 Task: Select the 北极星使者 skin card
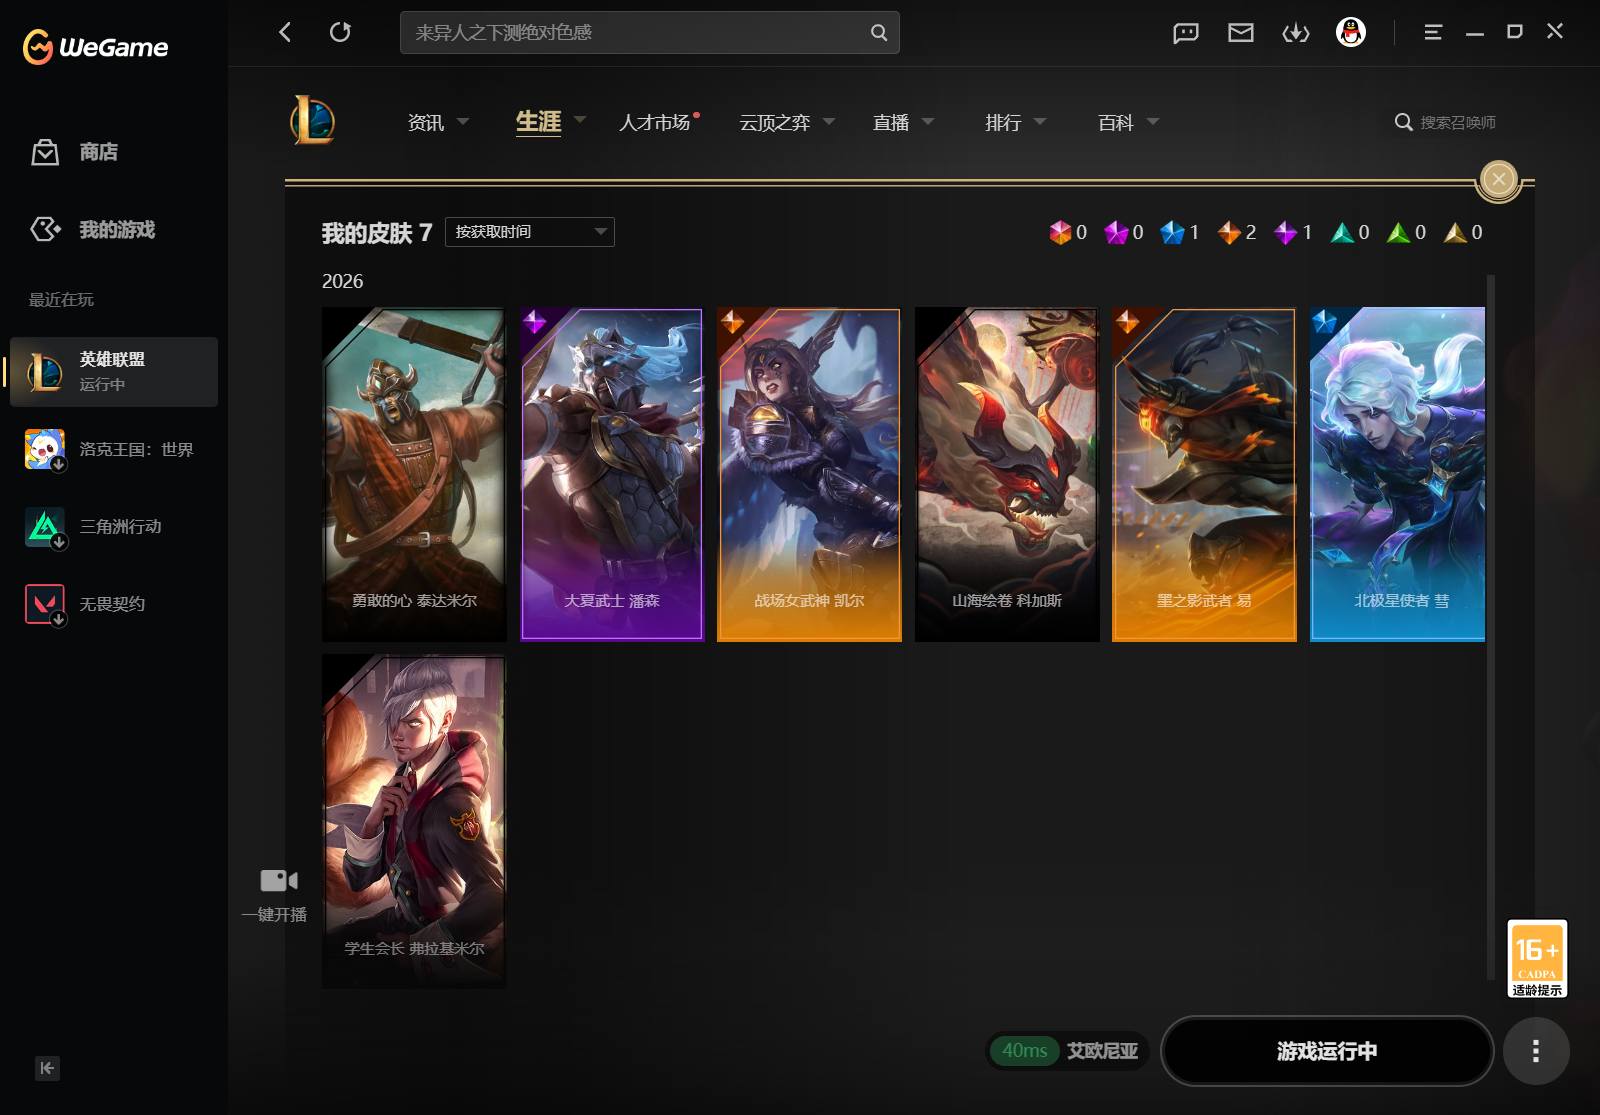(1397, 474)
